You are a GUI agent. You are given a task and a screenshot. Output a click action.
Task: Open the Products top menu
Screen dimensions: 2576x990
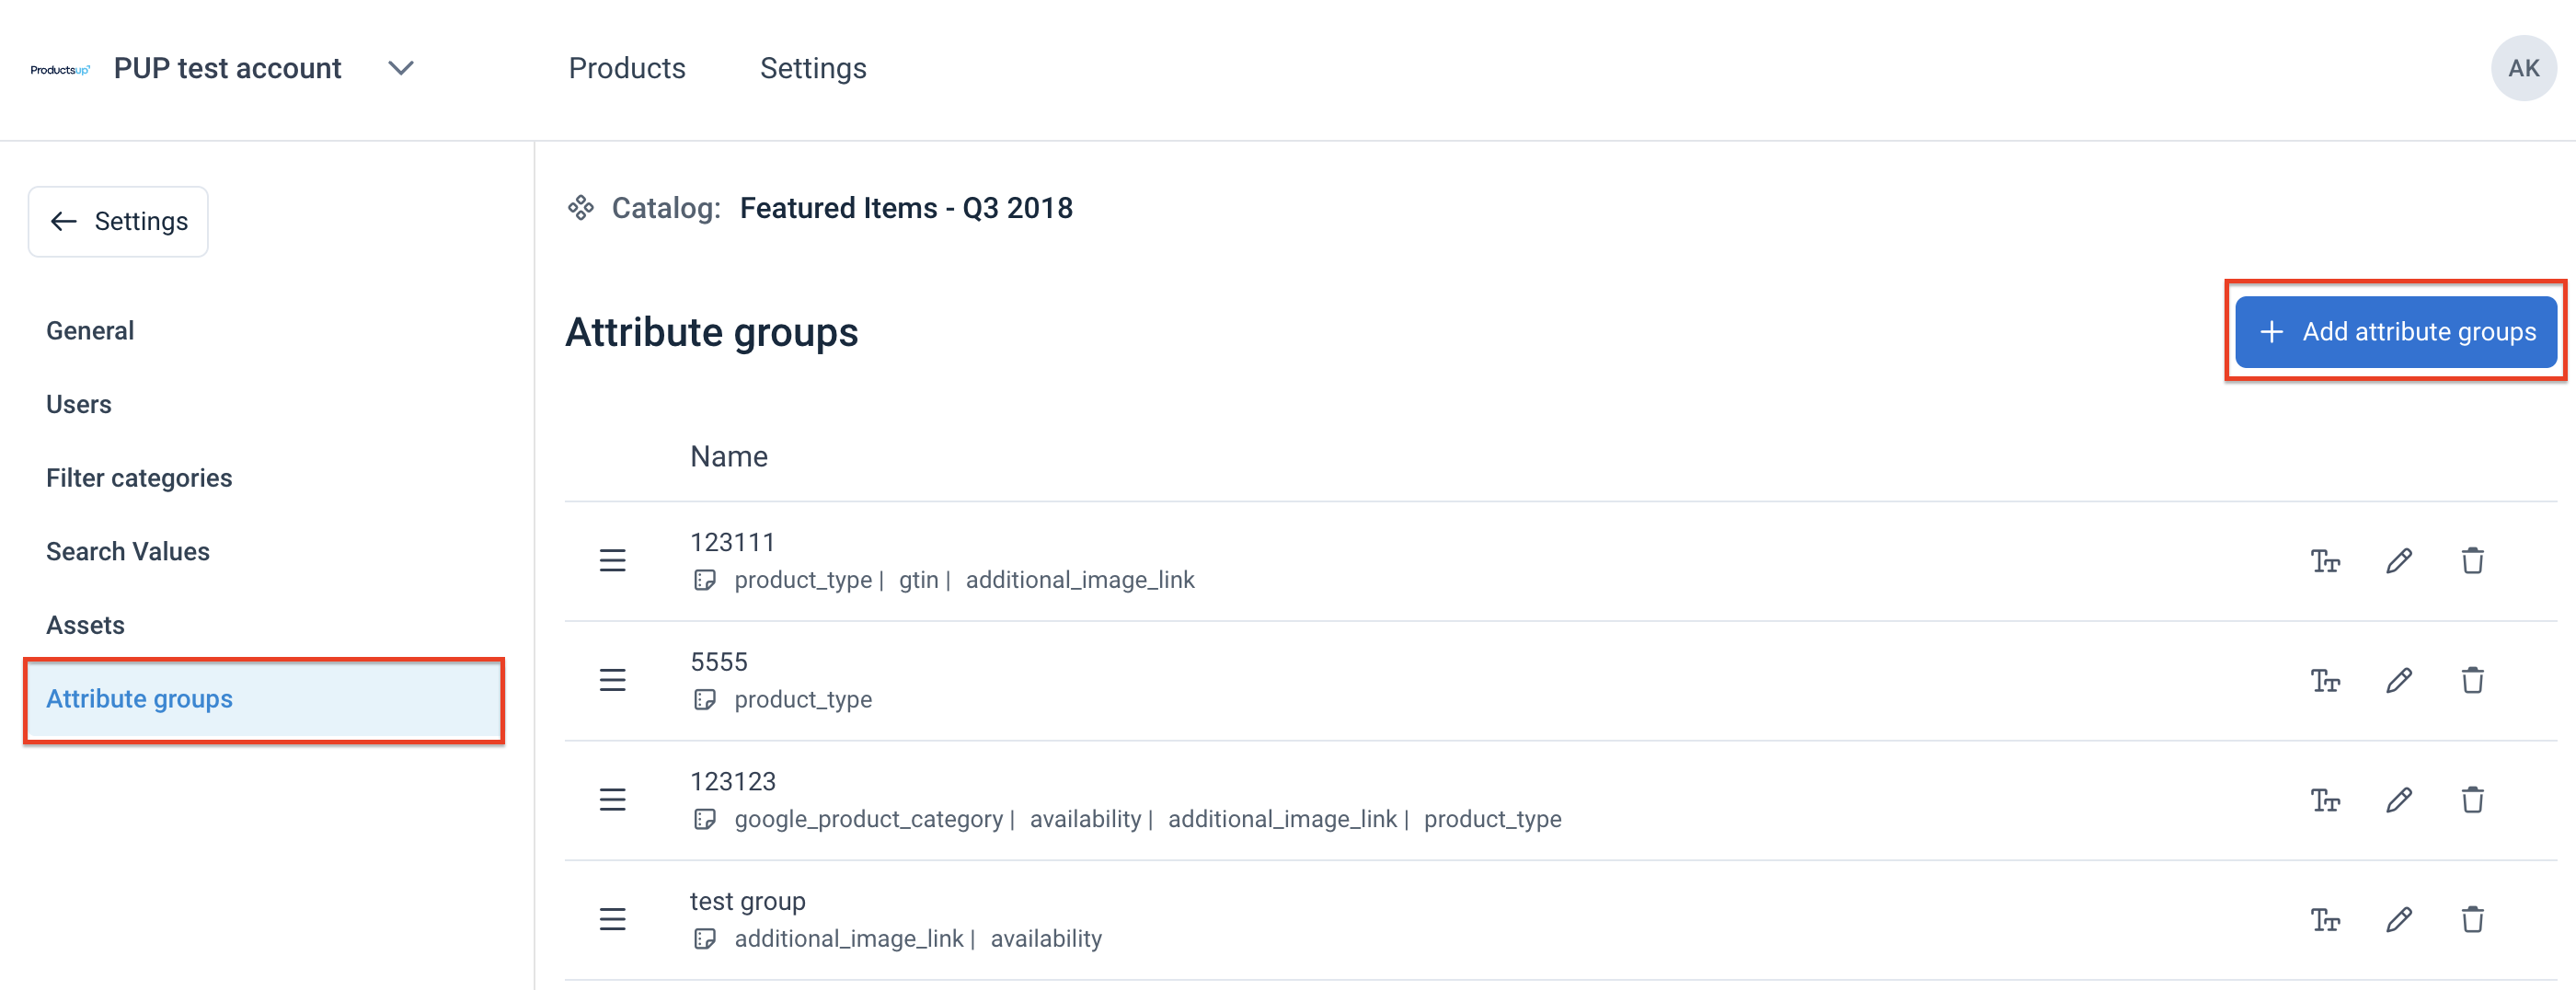pyautogui.click(x=627, y=68)
